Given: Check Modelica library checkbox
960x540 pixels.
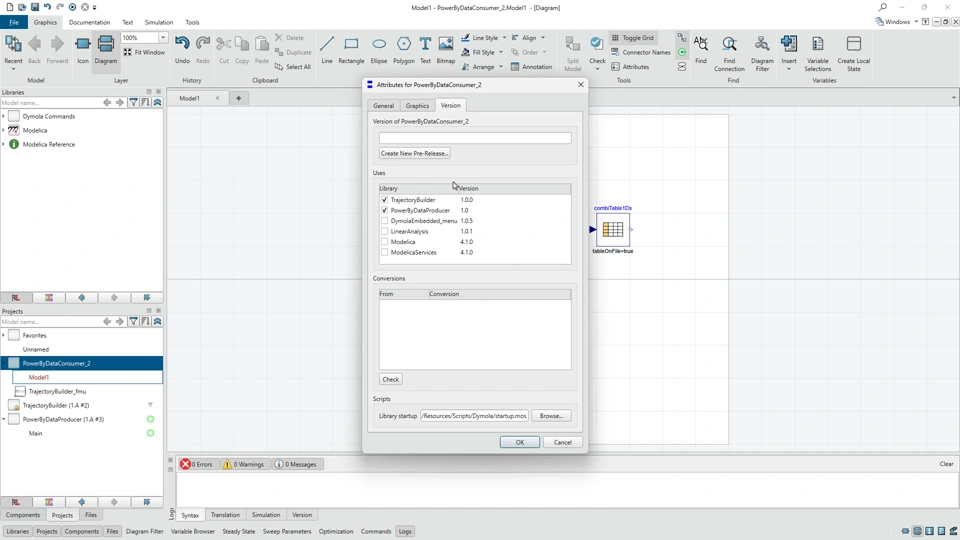Looking at the screenshot, I should 384,242.
